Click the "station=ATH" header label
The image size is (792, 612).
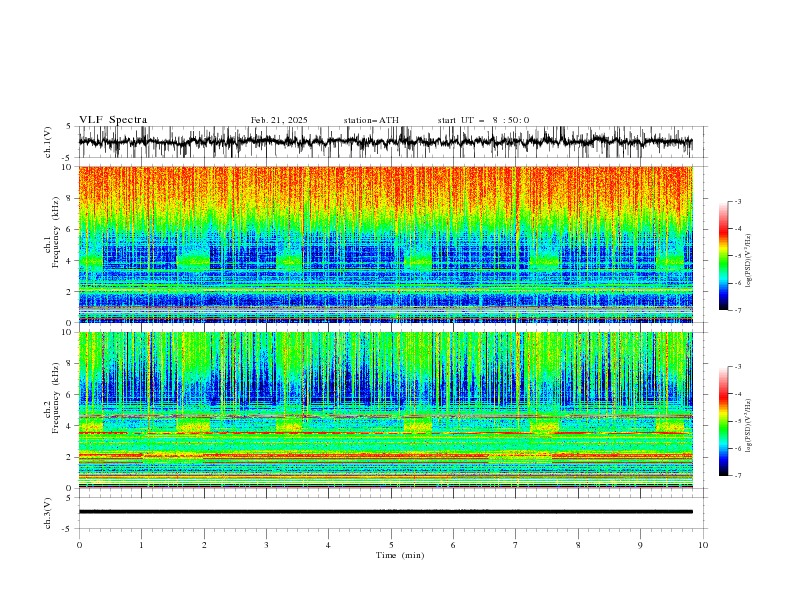[x=371, y=120]
